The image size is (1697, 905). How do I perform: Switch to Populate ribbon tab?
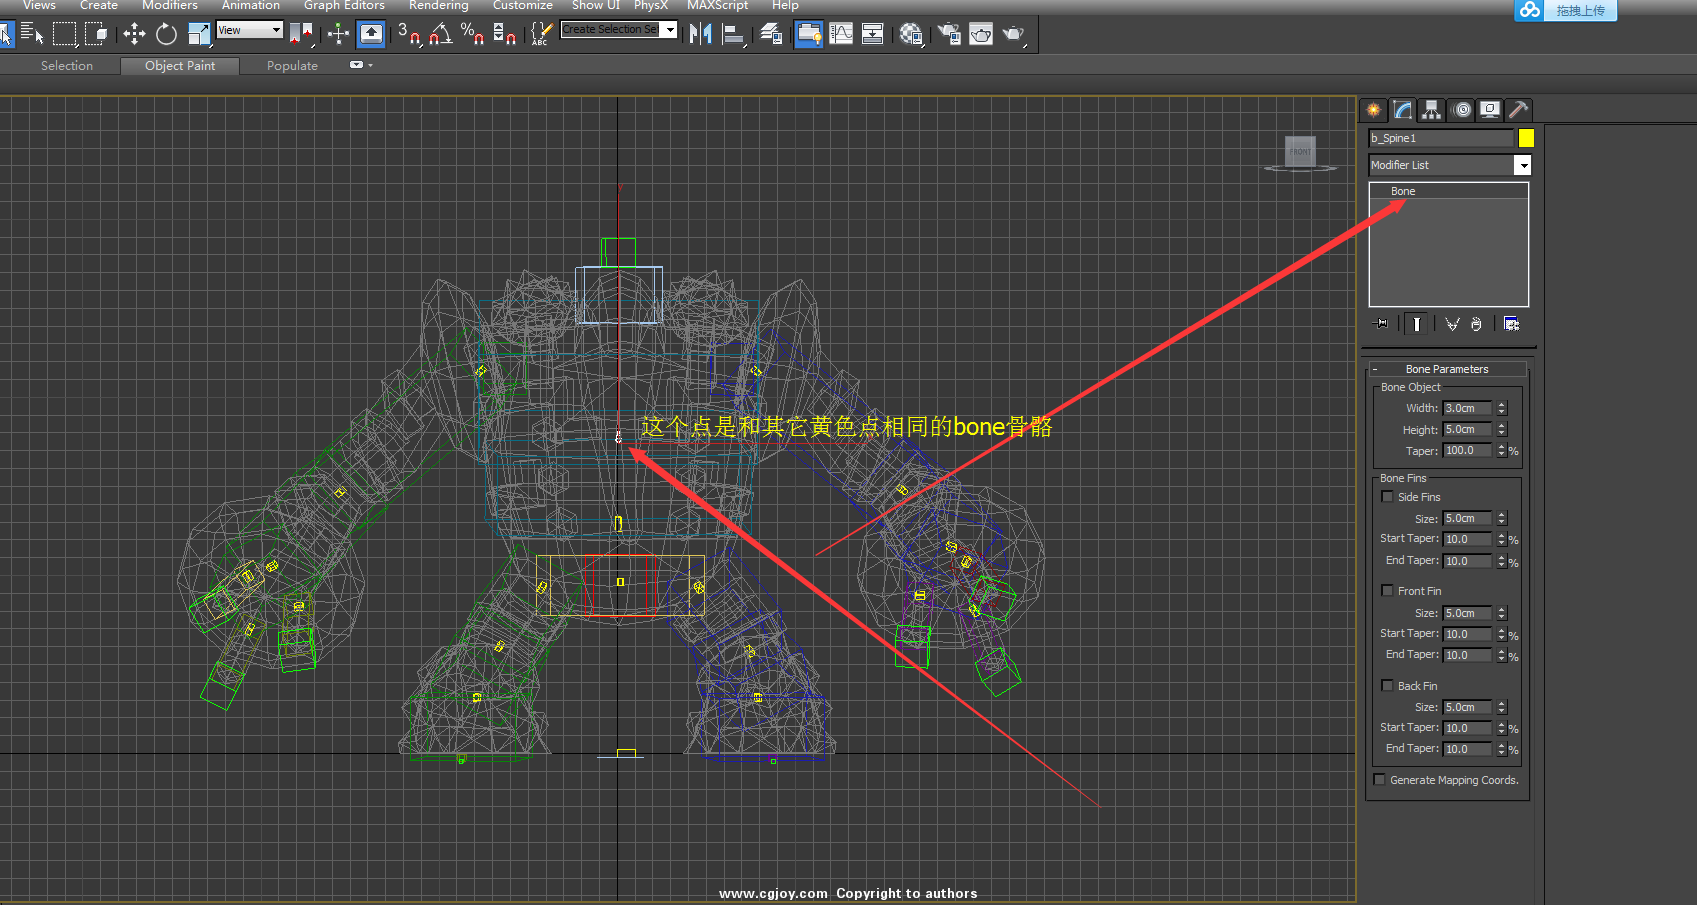point(292,66)
